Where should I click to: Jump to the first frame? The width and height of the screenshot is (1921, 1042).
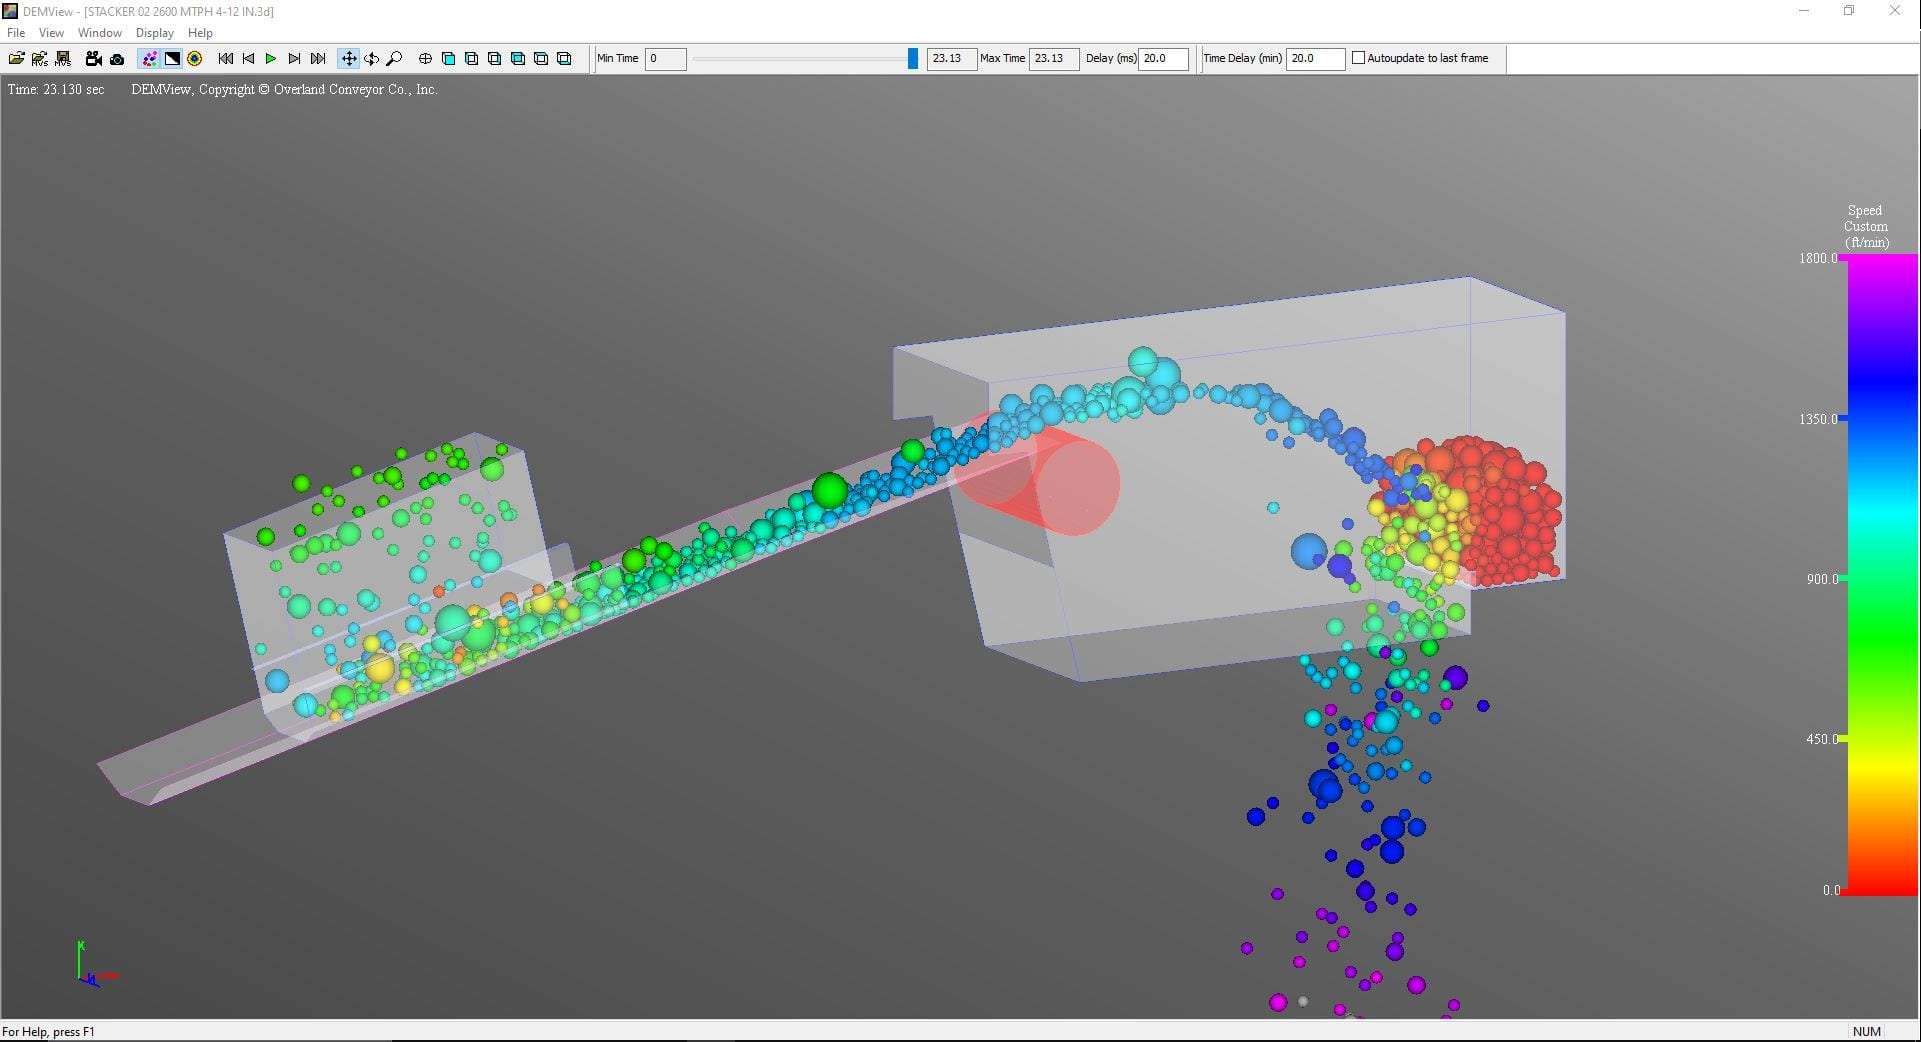click(x=226, y=59)
